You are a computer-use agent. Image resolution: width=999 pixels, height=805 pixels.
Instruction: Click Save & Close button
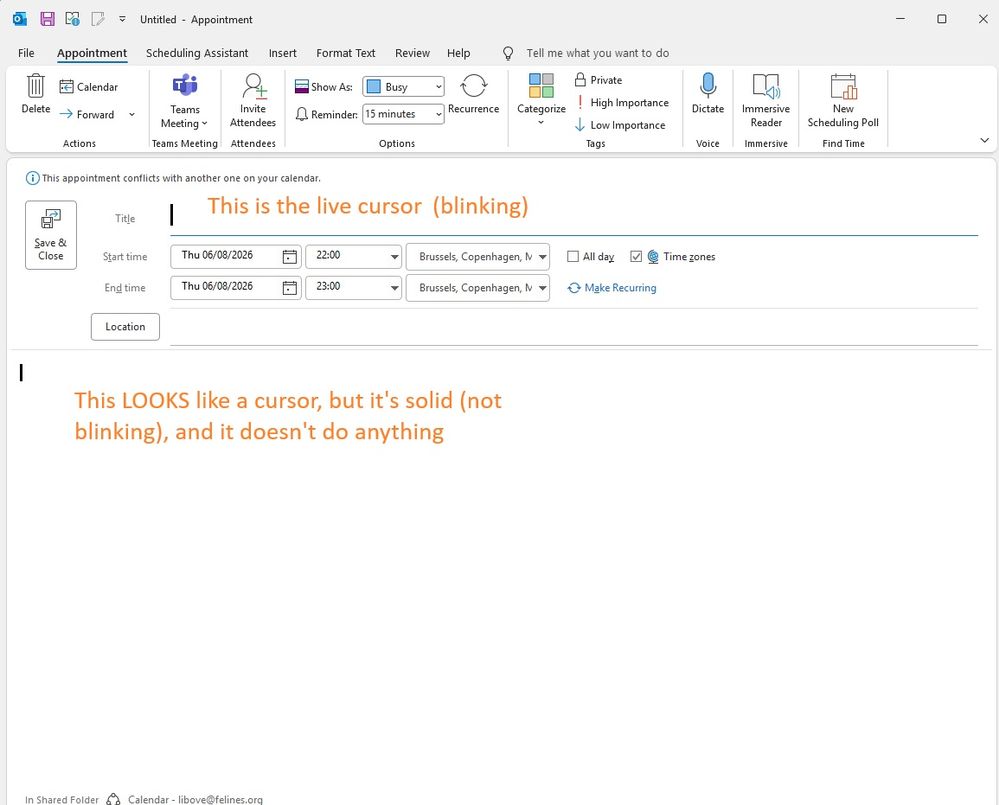[x=51, y=235]
